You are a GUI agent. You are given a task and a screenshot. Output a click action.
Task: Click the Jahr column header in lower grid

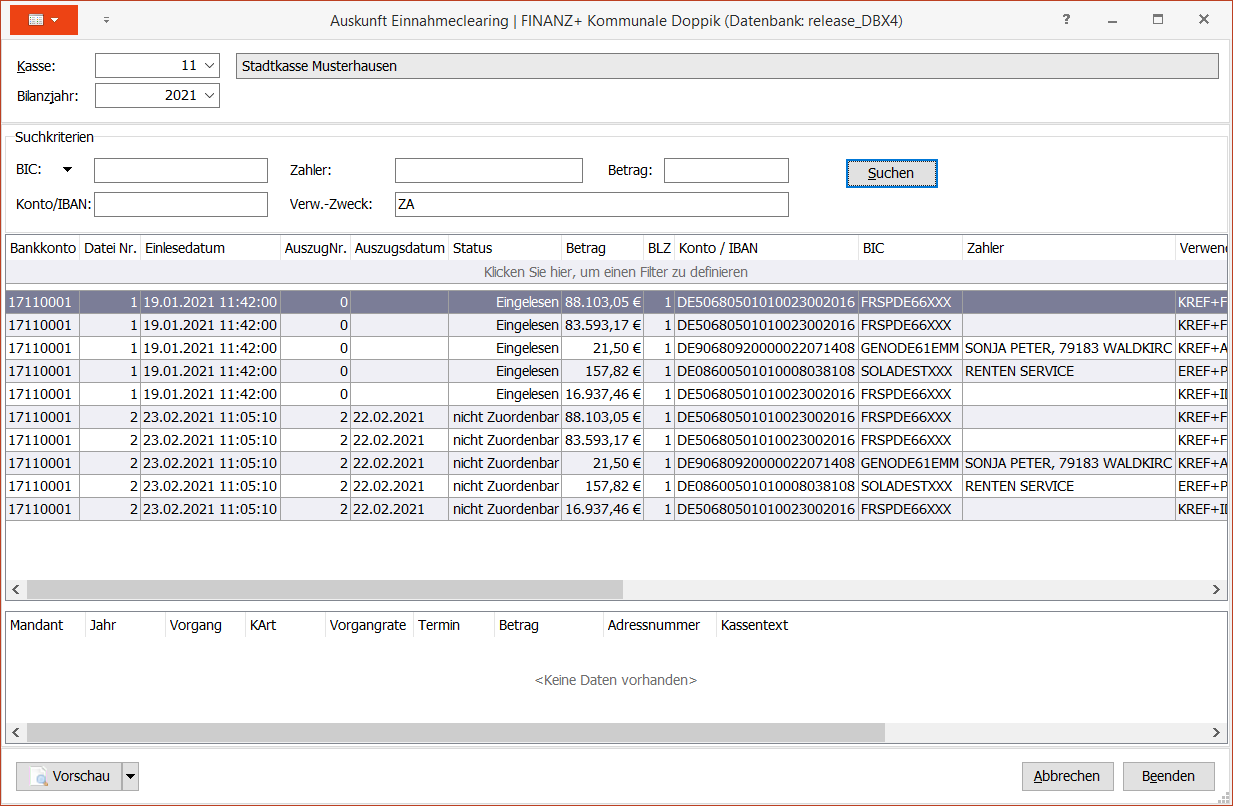tap(126, 625)
